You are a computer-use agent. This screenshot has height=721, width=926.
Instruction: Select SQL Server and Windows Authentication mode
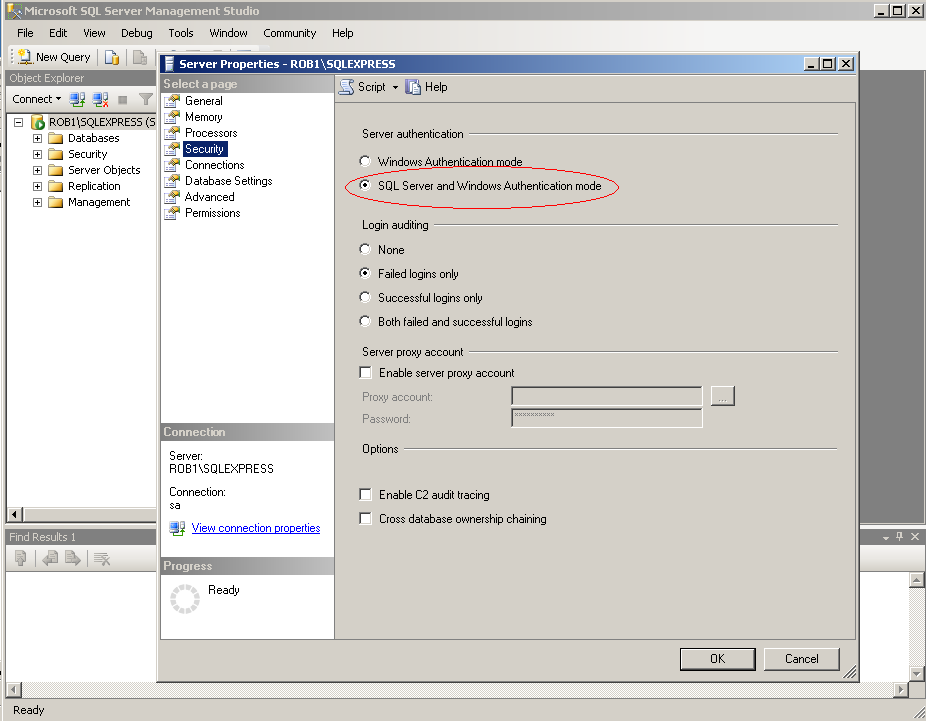point(365,185)
